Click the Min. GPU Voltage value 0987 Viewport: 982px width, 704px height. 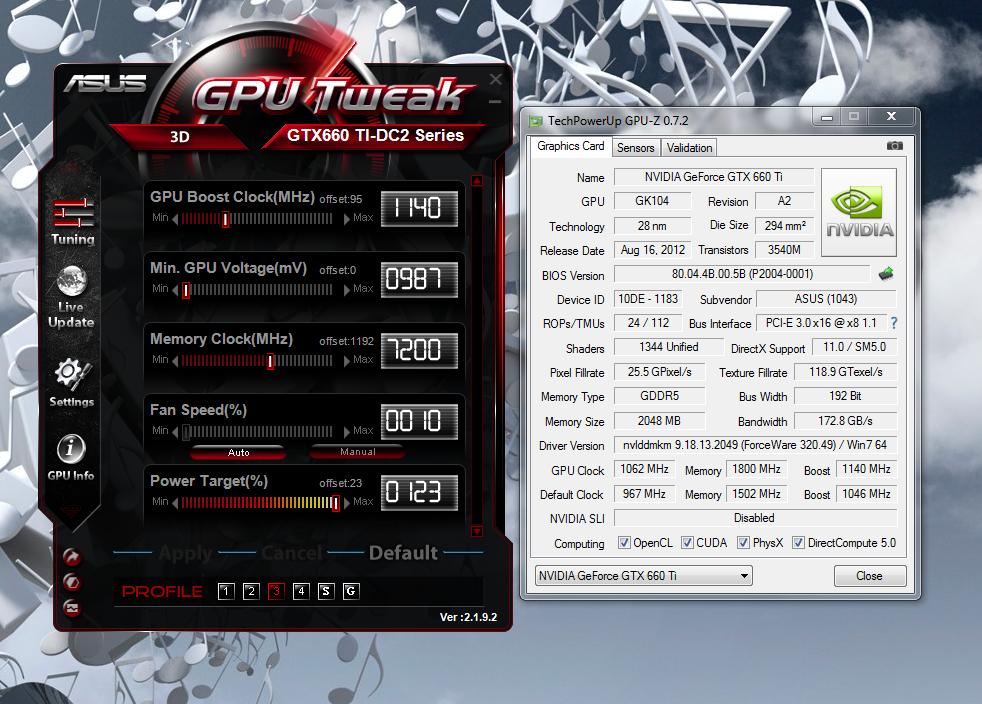click(419, 279)
